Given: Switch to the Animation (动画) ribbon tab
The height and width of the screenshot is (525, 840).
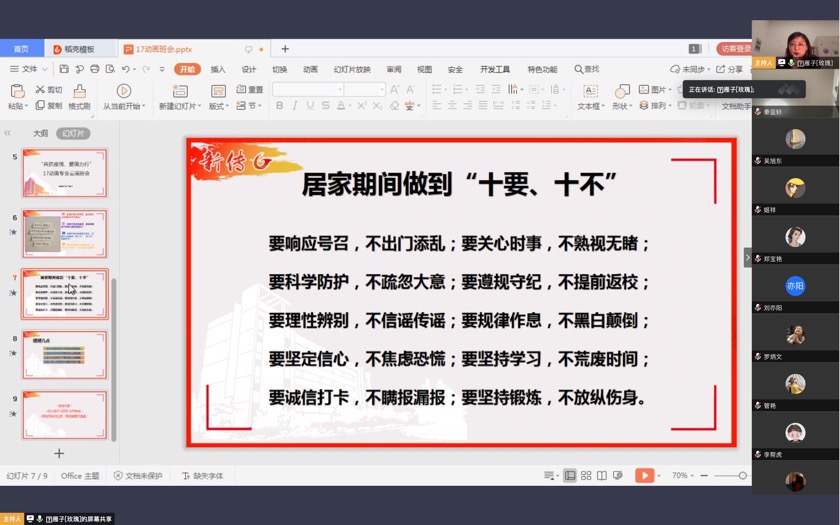Looking at the screenshot, I should 310,69.
